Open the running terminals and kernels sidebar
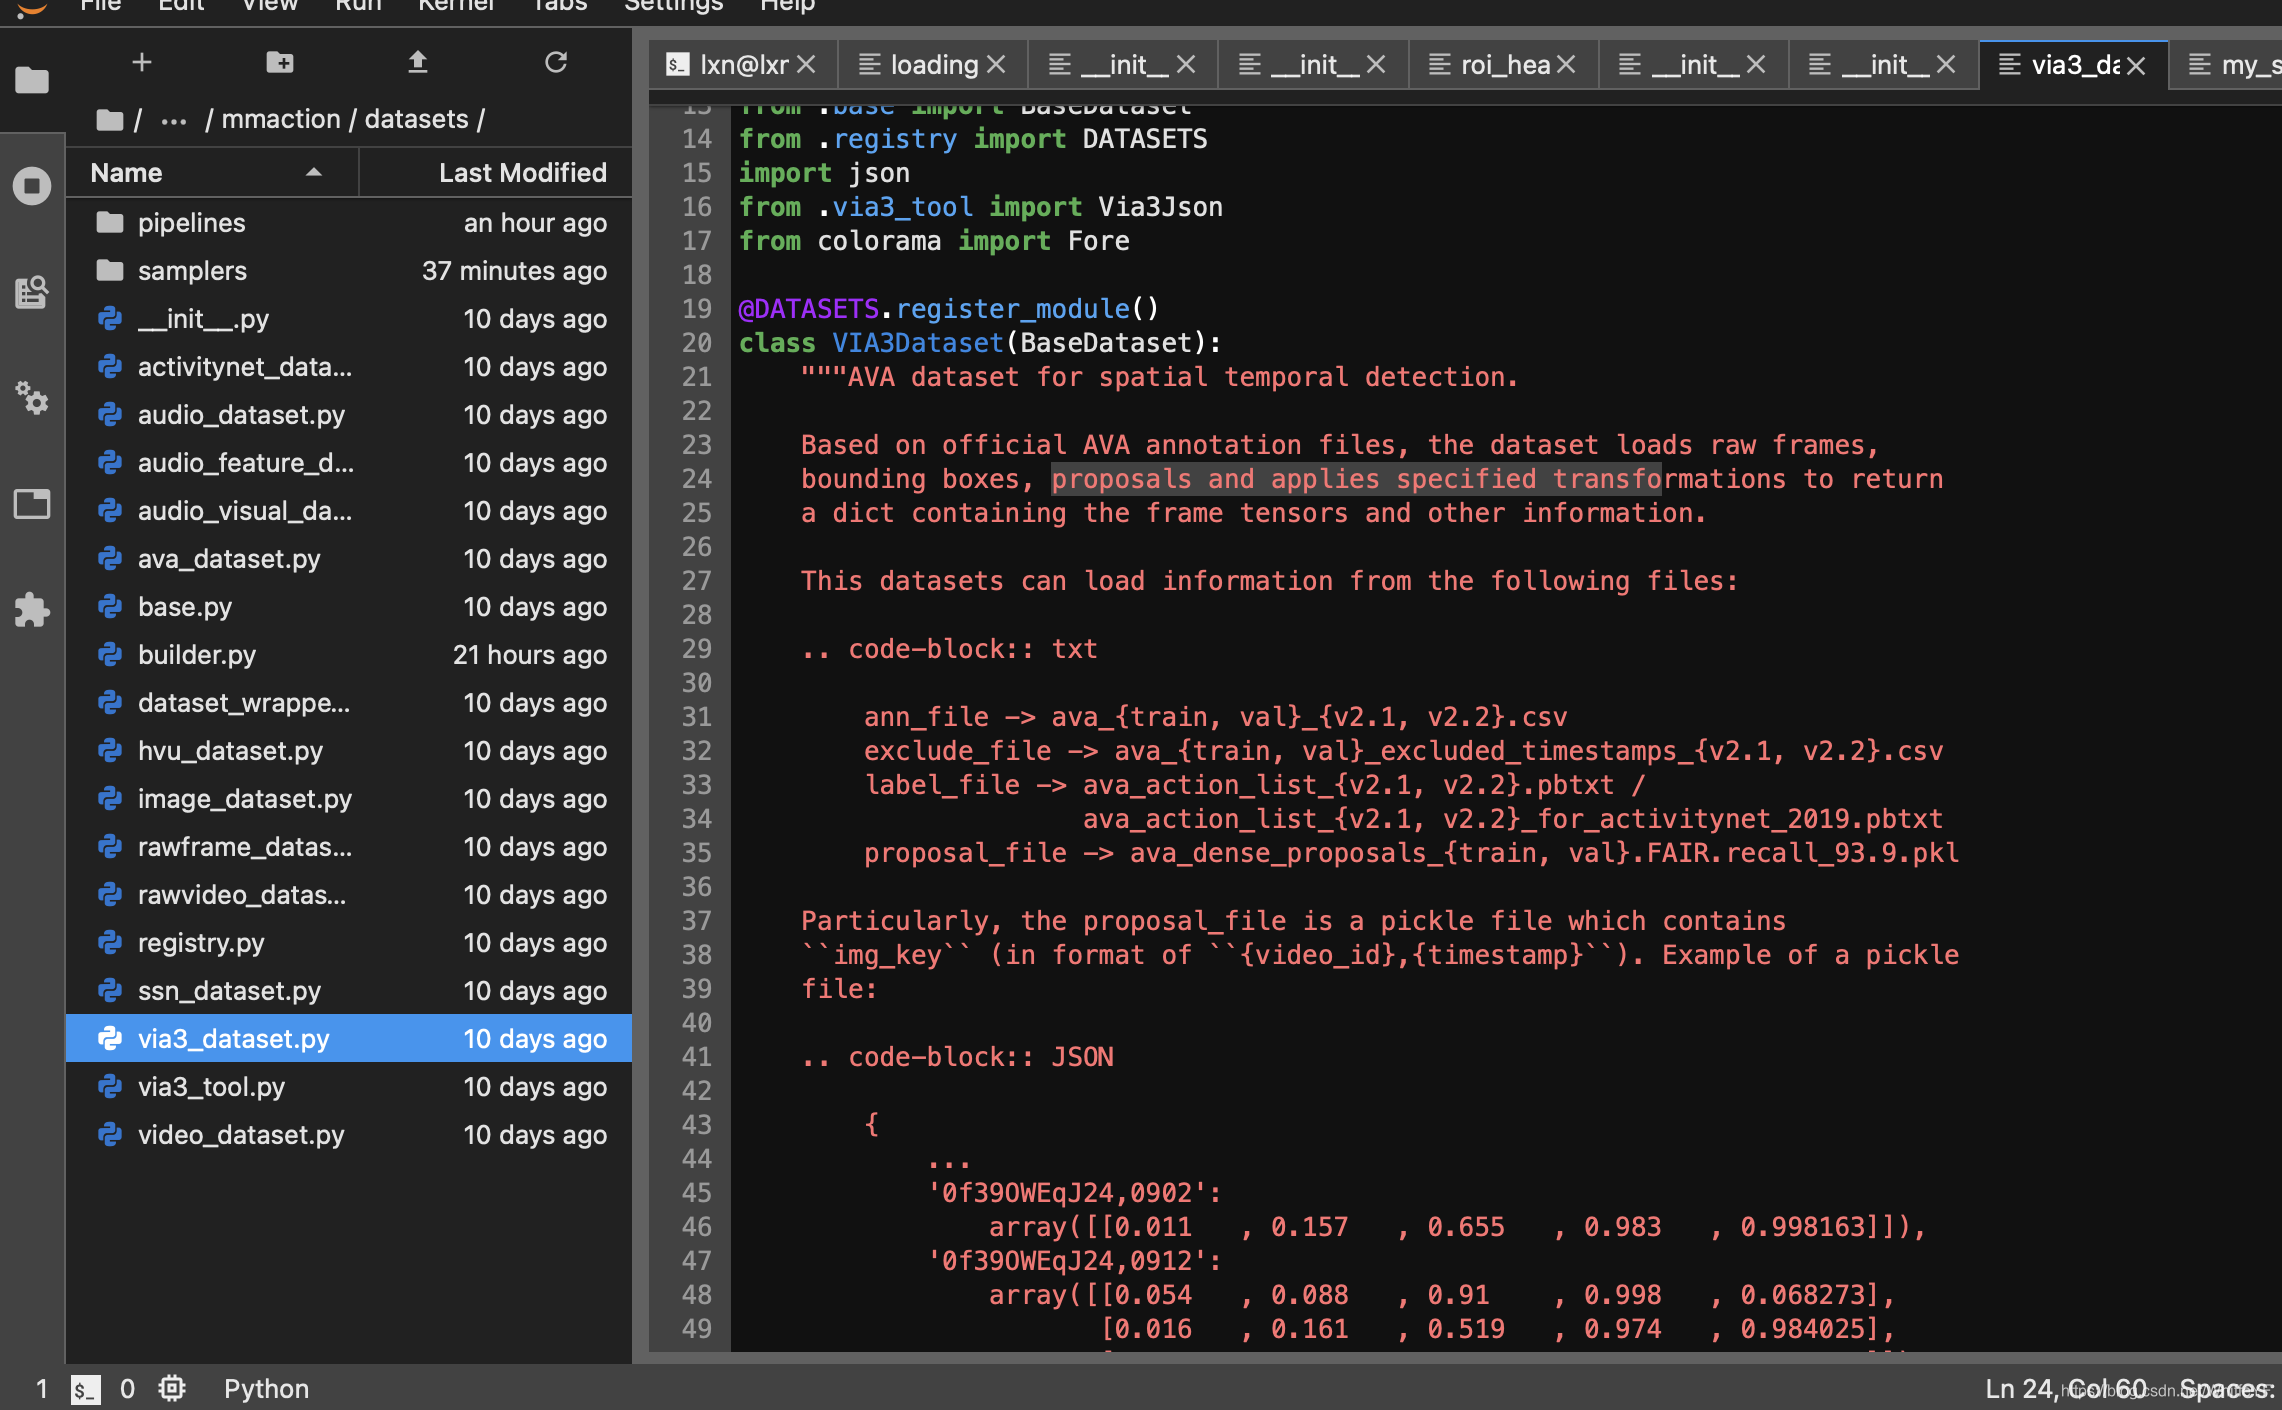This screenshot has width=2282, height=1410. (x=32, y=186)
